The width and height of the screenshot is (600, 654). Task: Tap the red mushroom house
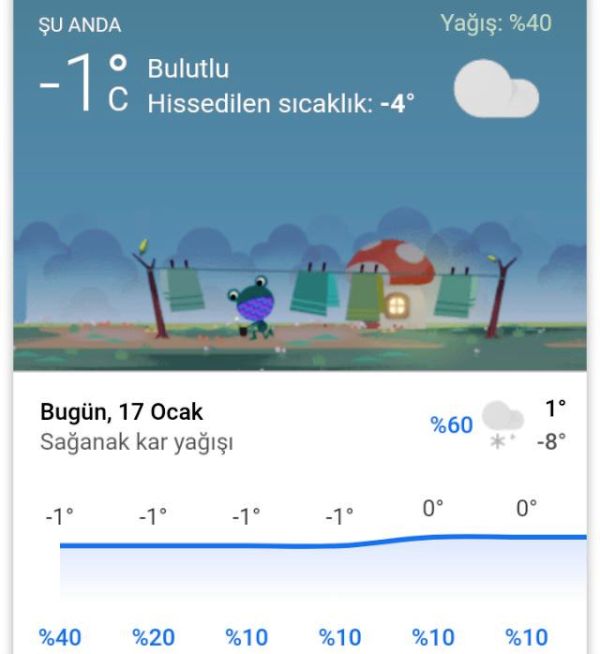(x=390, y=284)
